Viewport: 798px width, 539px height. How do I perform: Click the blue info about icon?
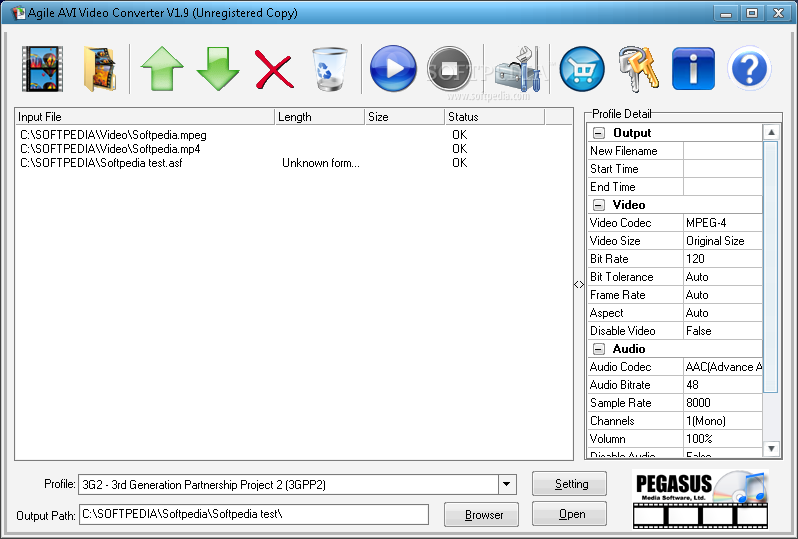[693, 69]
